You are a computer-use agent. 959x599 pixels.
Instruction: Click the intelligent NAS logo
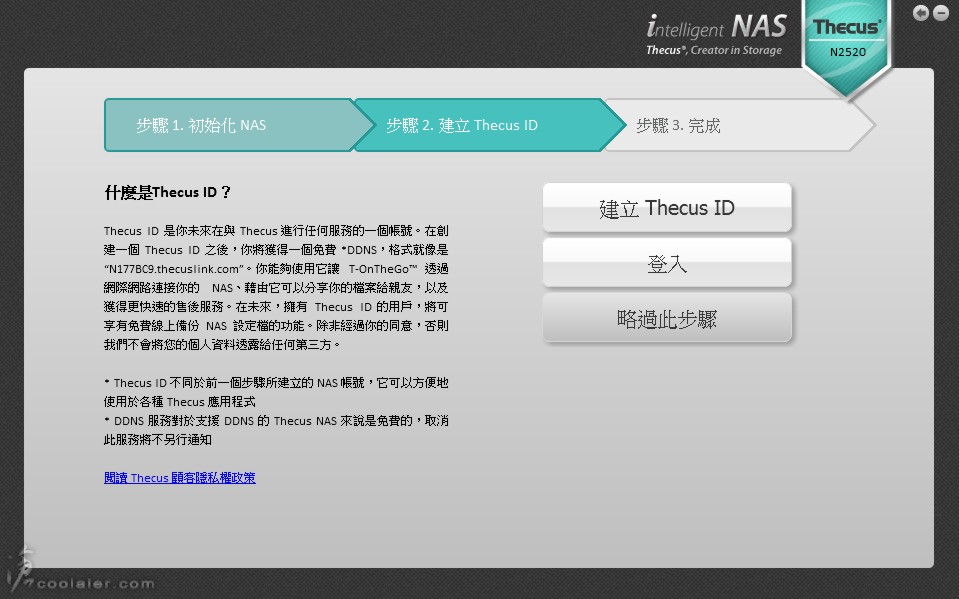coord(716,27)
